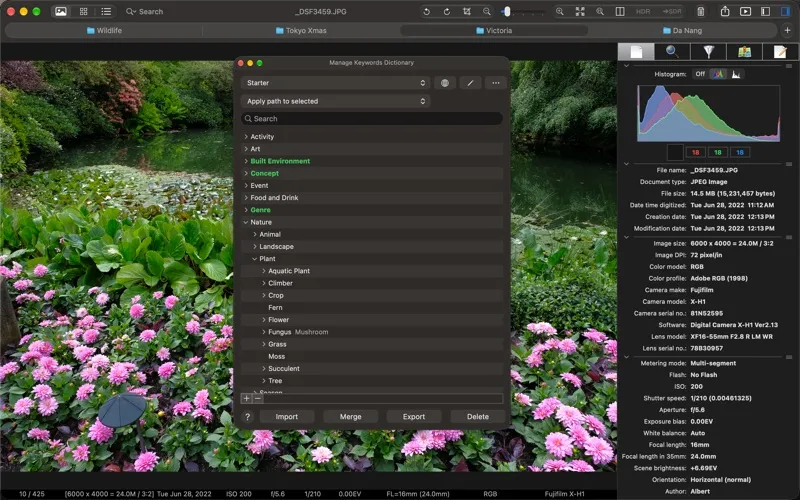Open the map location panel tab

(744, 52)
